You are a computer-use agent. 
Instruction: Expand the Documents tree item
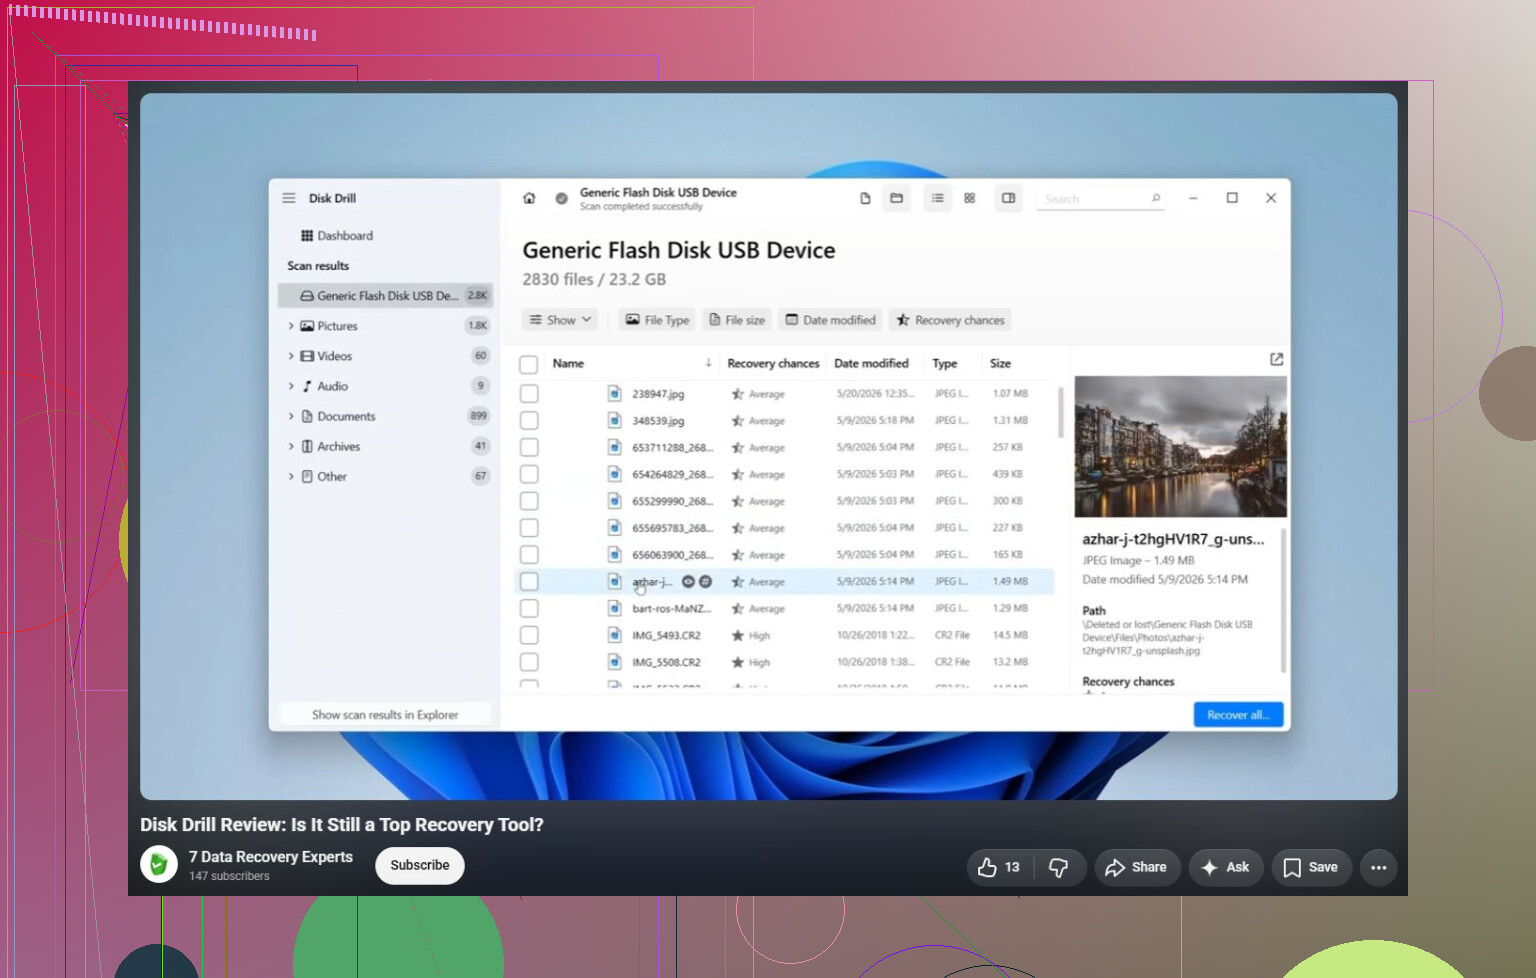coord(291,416)
